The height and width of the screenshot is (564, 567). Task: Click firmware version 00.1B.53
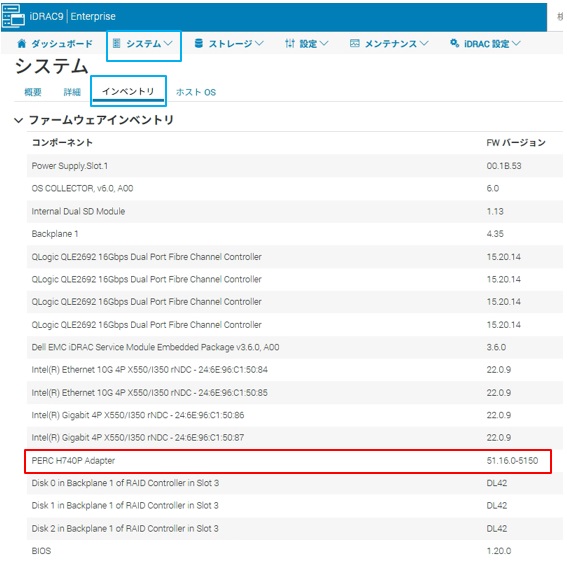pos(504,166)
